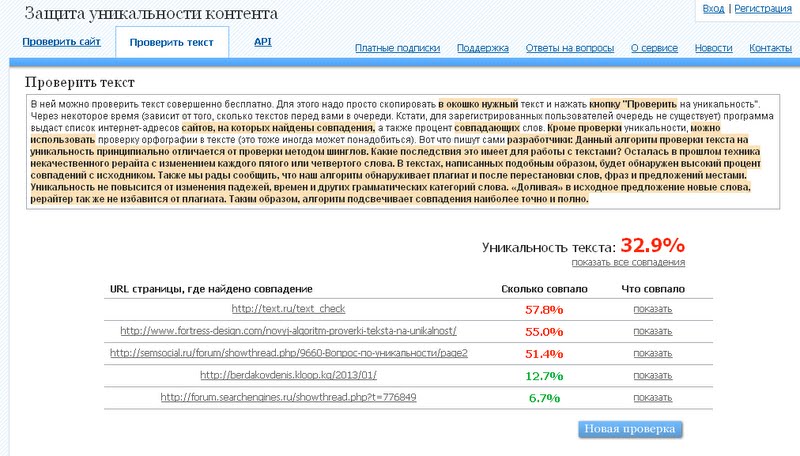800x456 pixels.
Task: Click the 6.7% match value
Action: tap(544, 398)
